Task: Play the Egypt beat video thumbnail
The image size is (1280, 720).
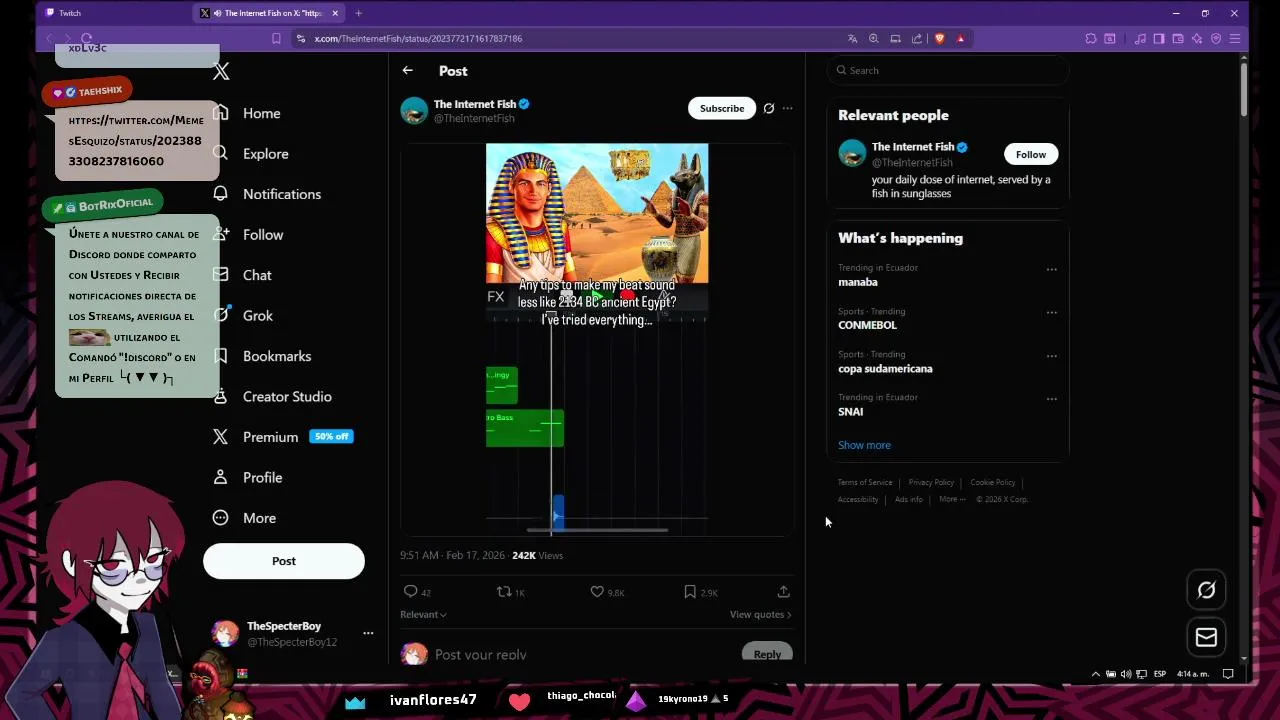Action: click(597, 340)
